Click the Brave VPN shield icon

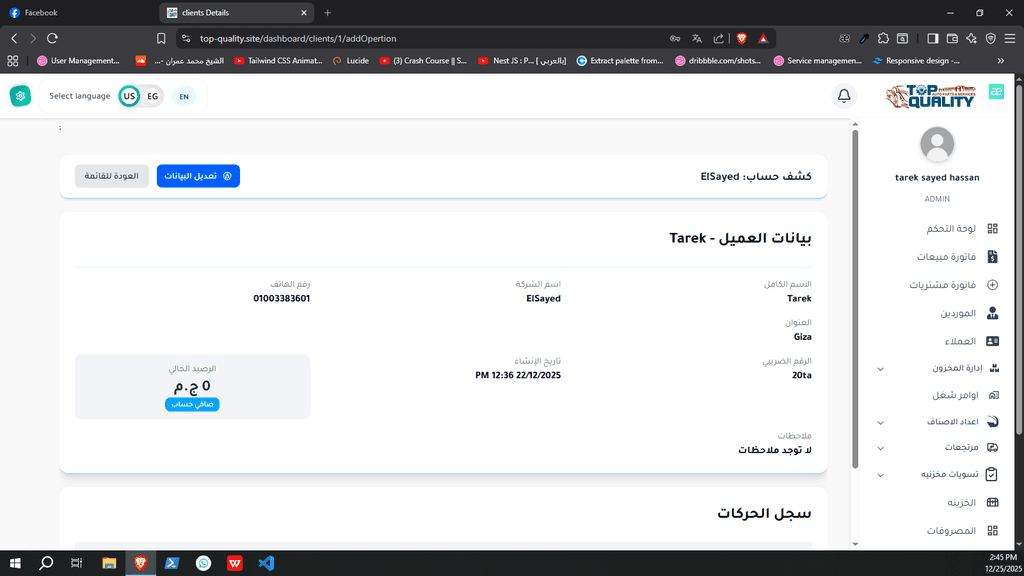(991, 39)
